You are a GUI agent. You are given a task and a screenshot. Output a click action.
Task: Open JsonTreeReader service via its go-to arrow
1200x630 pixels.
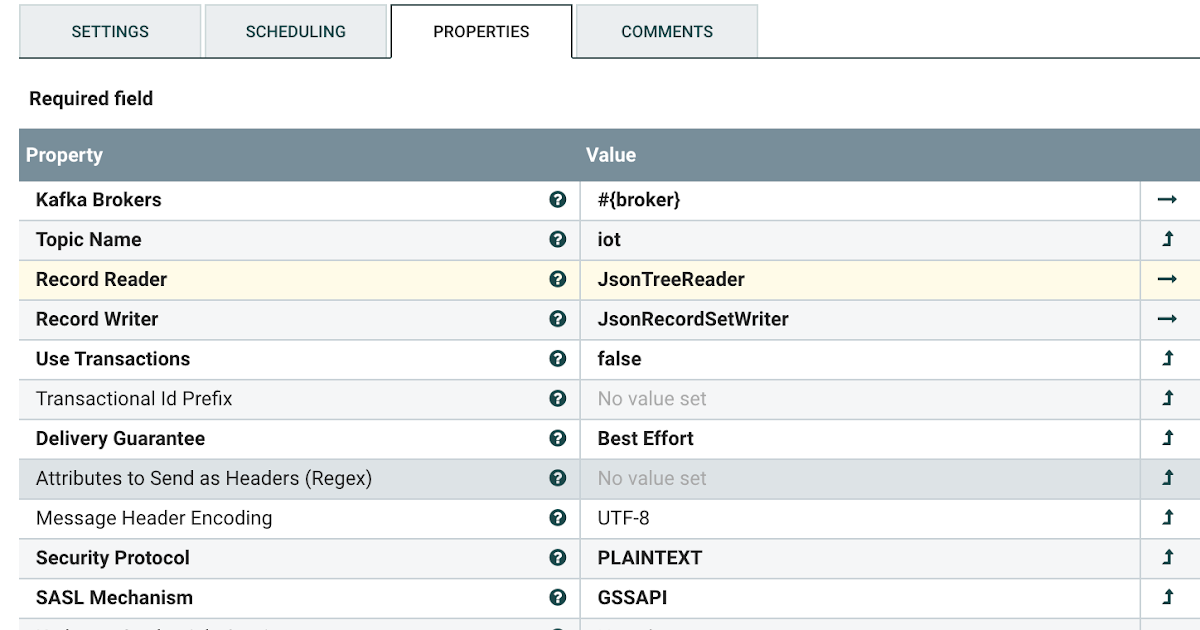point(1170,279)
